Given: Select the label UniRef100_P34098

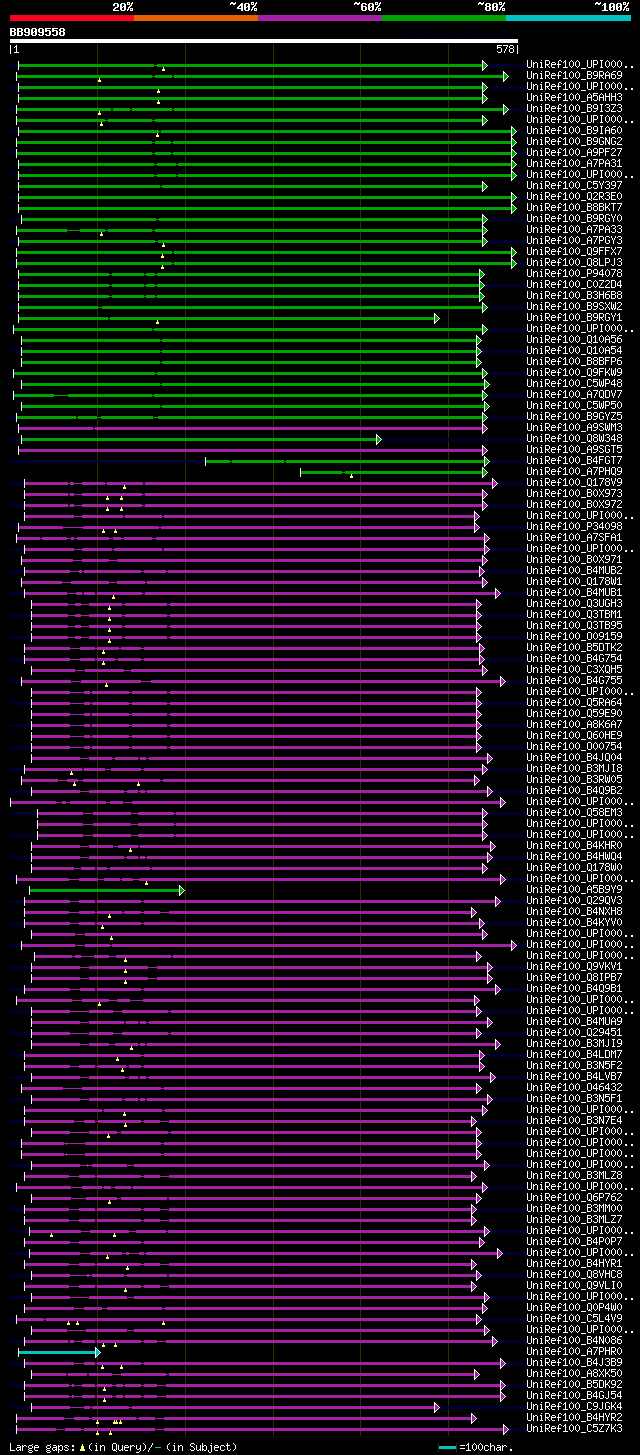Looking at the screenshot, I should click(x=574, y=526).
